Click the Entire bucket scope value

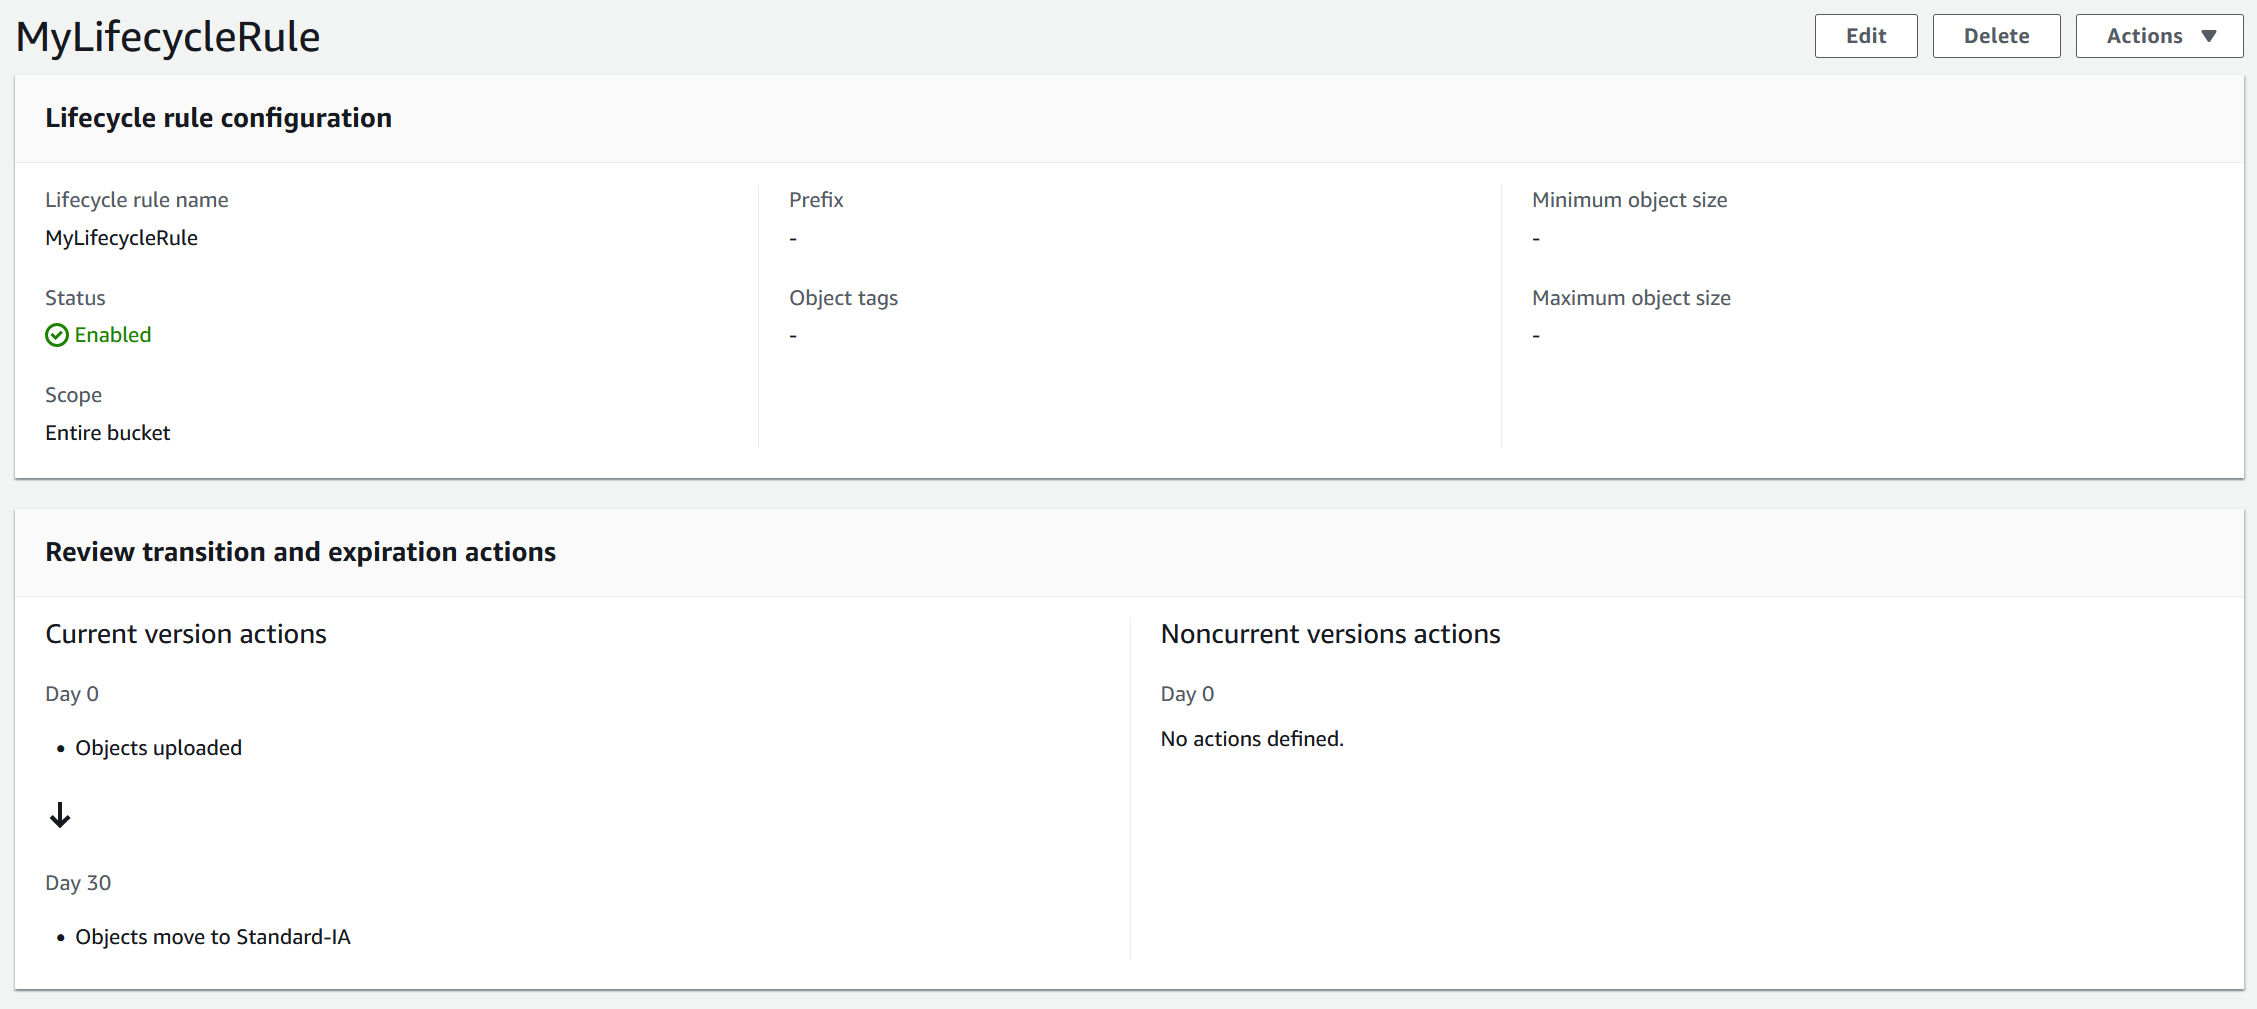pyautogui.click(x=107, y=432)
